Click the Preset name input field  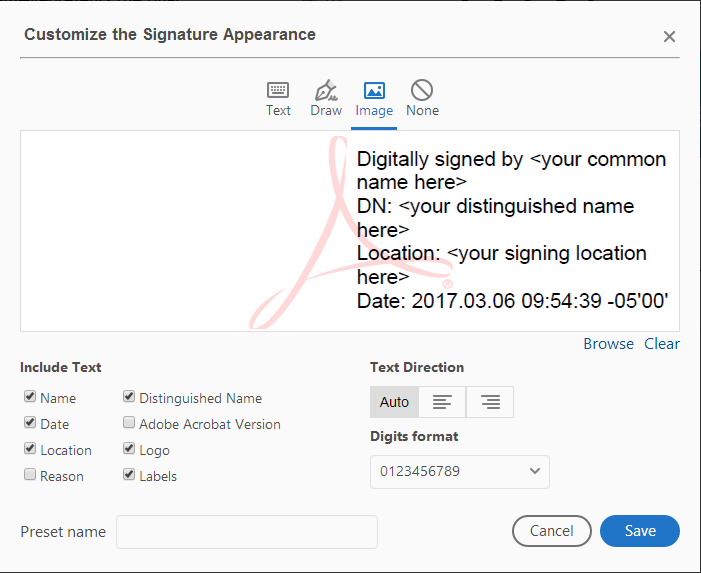pos(246,532)
